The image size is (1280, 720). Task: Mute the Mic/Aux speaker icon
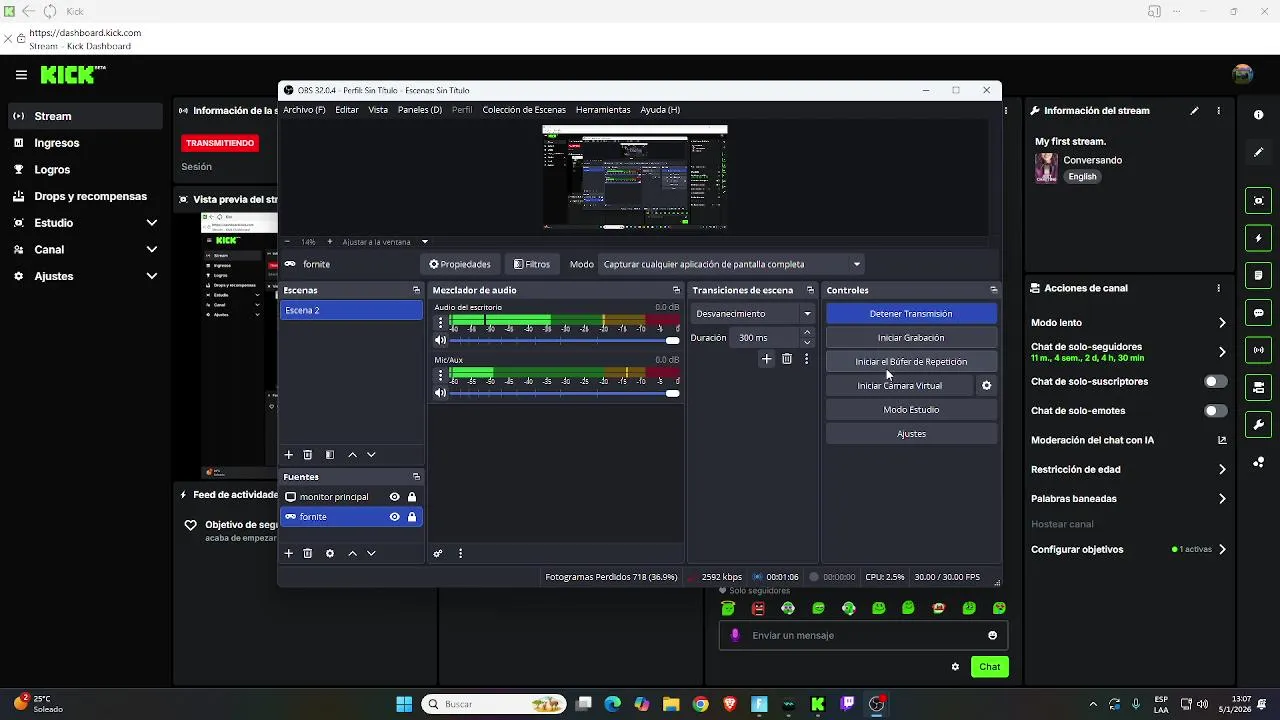click(440, 393)
